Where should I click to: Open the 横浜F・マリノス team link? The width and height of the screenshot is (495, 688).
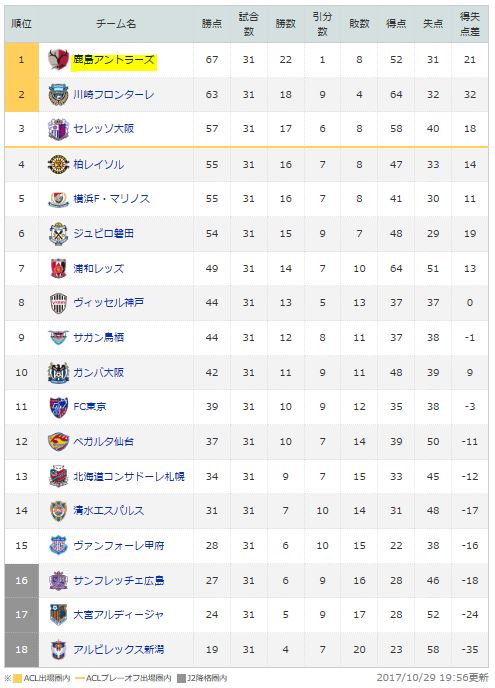pos(111,199)
